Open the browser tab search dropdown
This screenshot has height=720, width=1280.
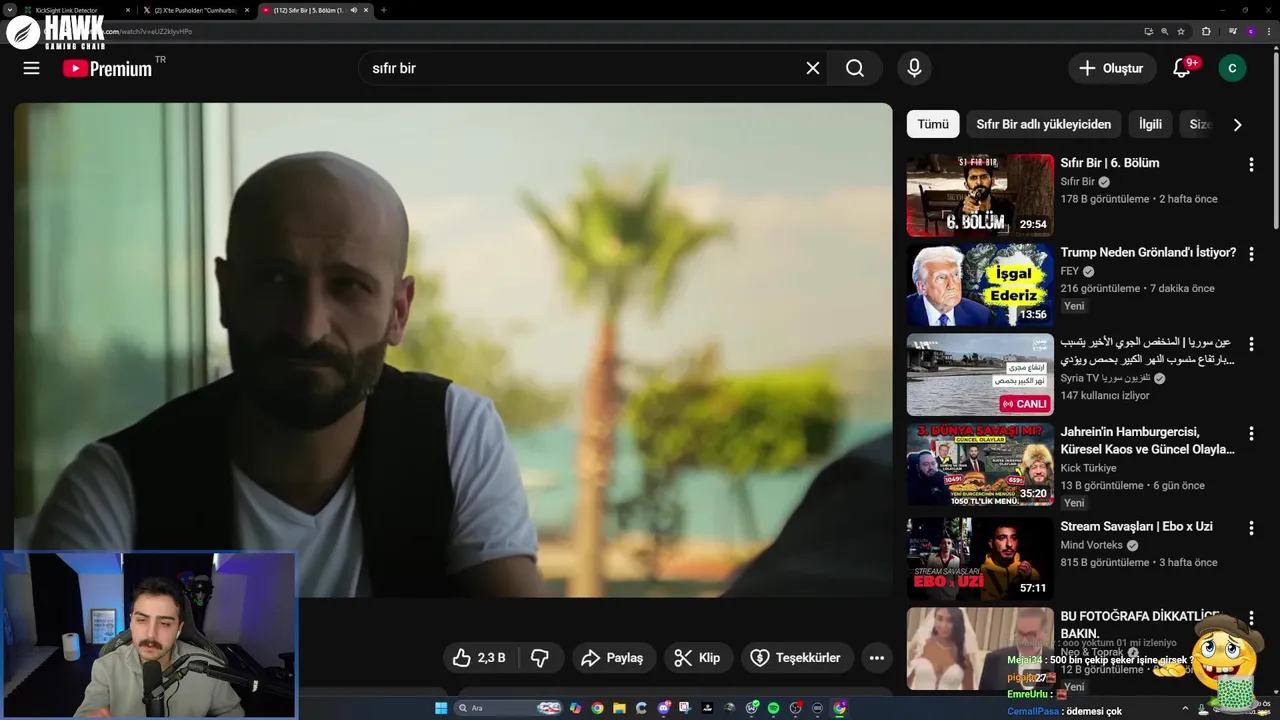click(x=8, y=10)
